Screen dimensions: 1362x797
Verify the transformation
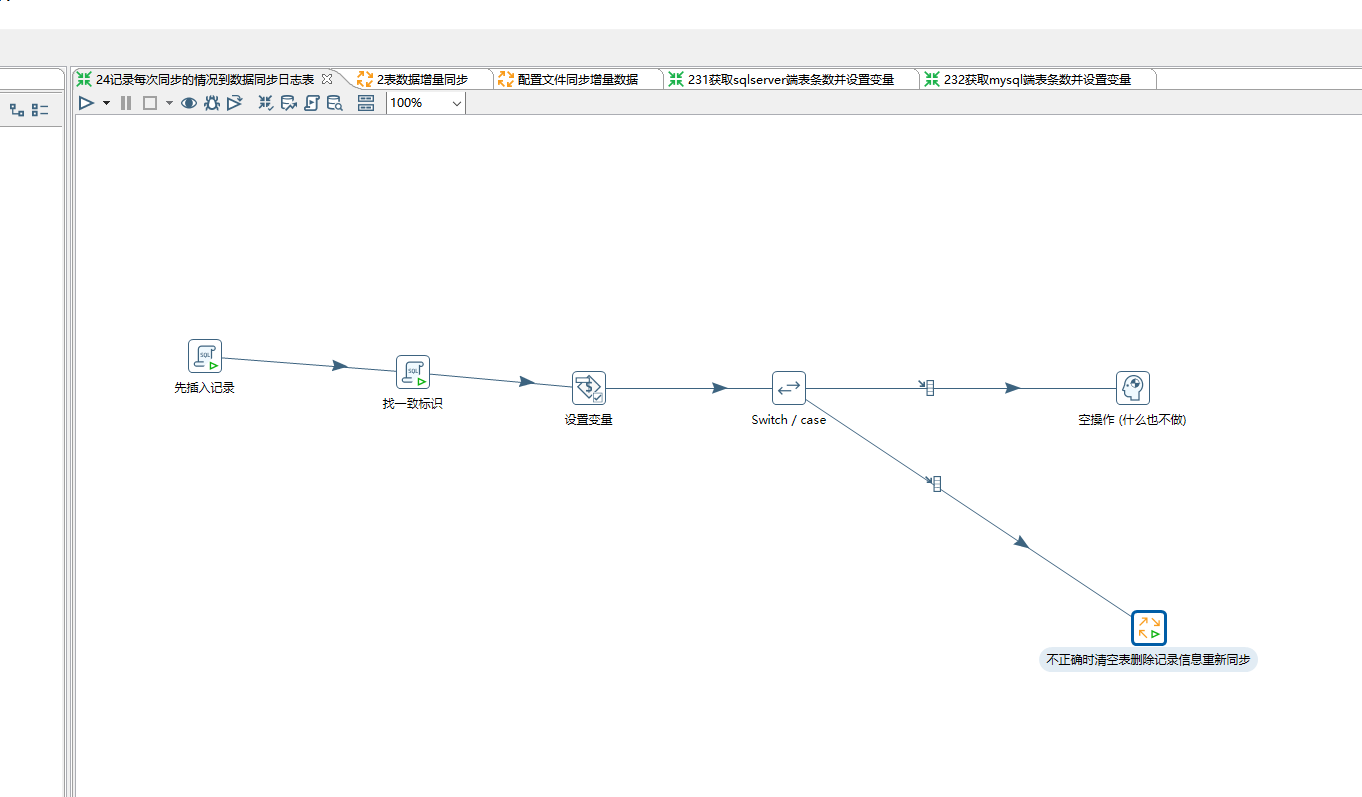click(266, 103)
